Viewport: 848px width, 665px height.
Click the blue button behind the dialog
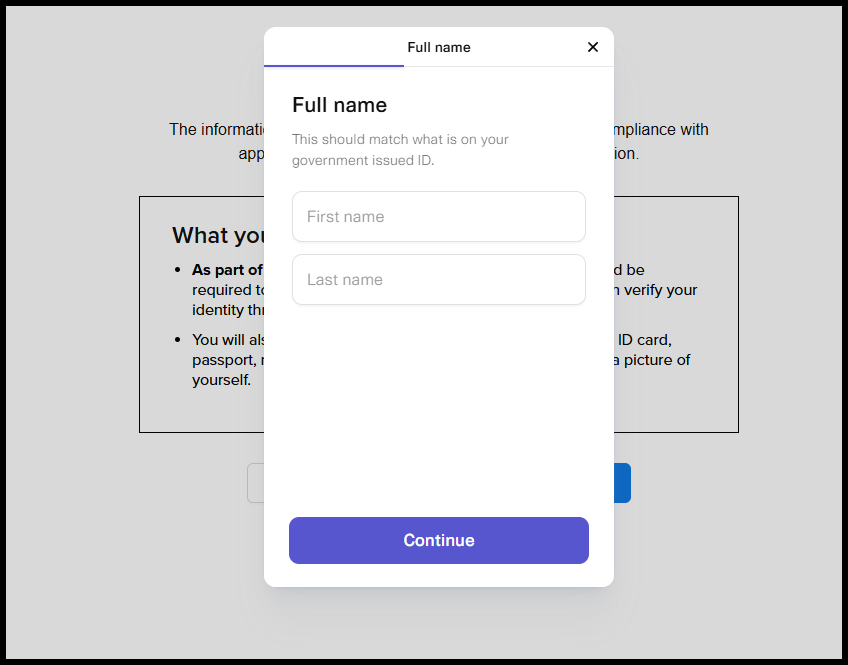[622, 483]
